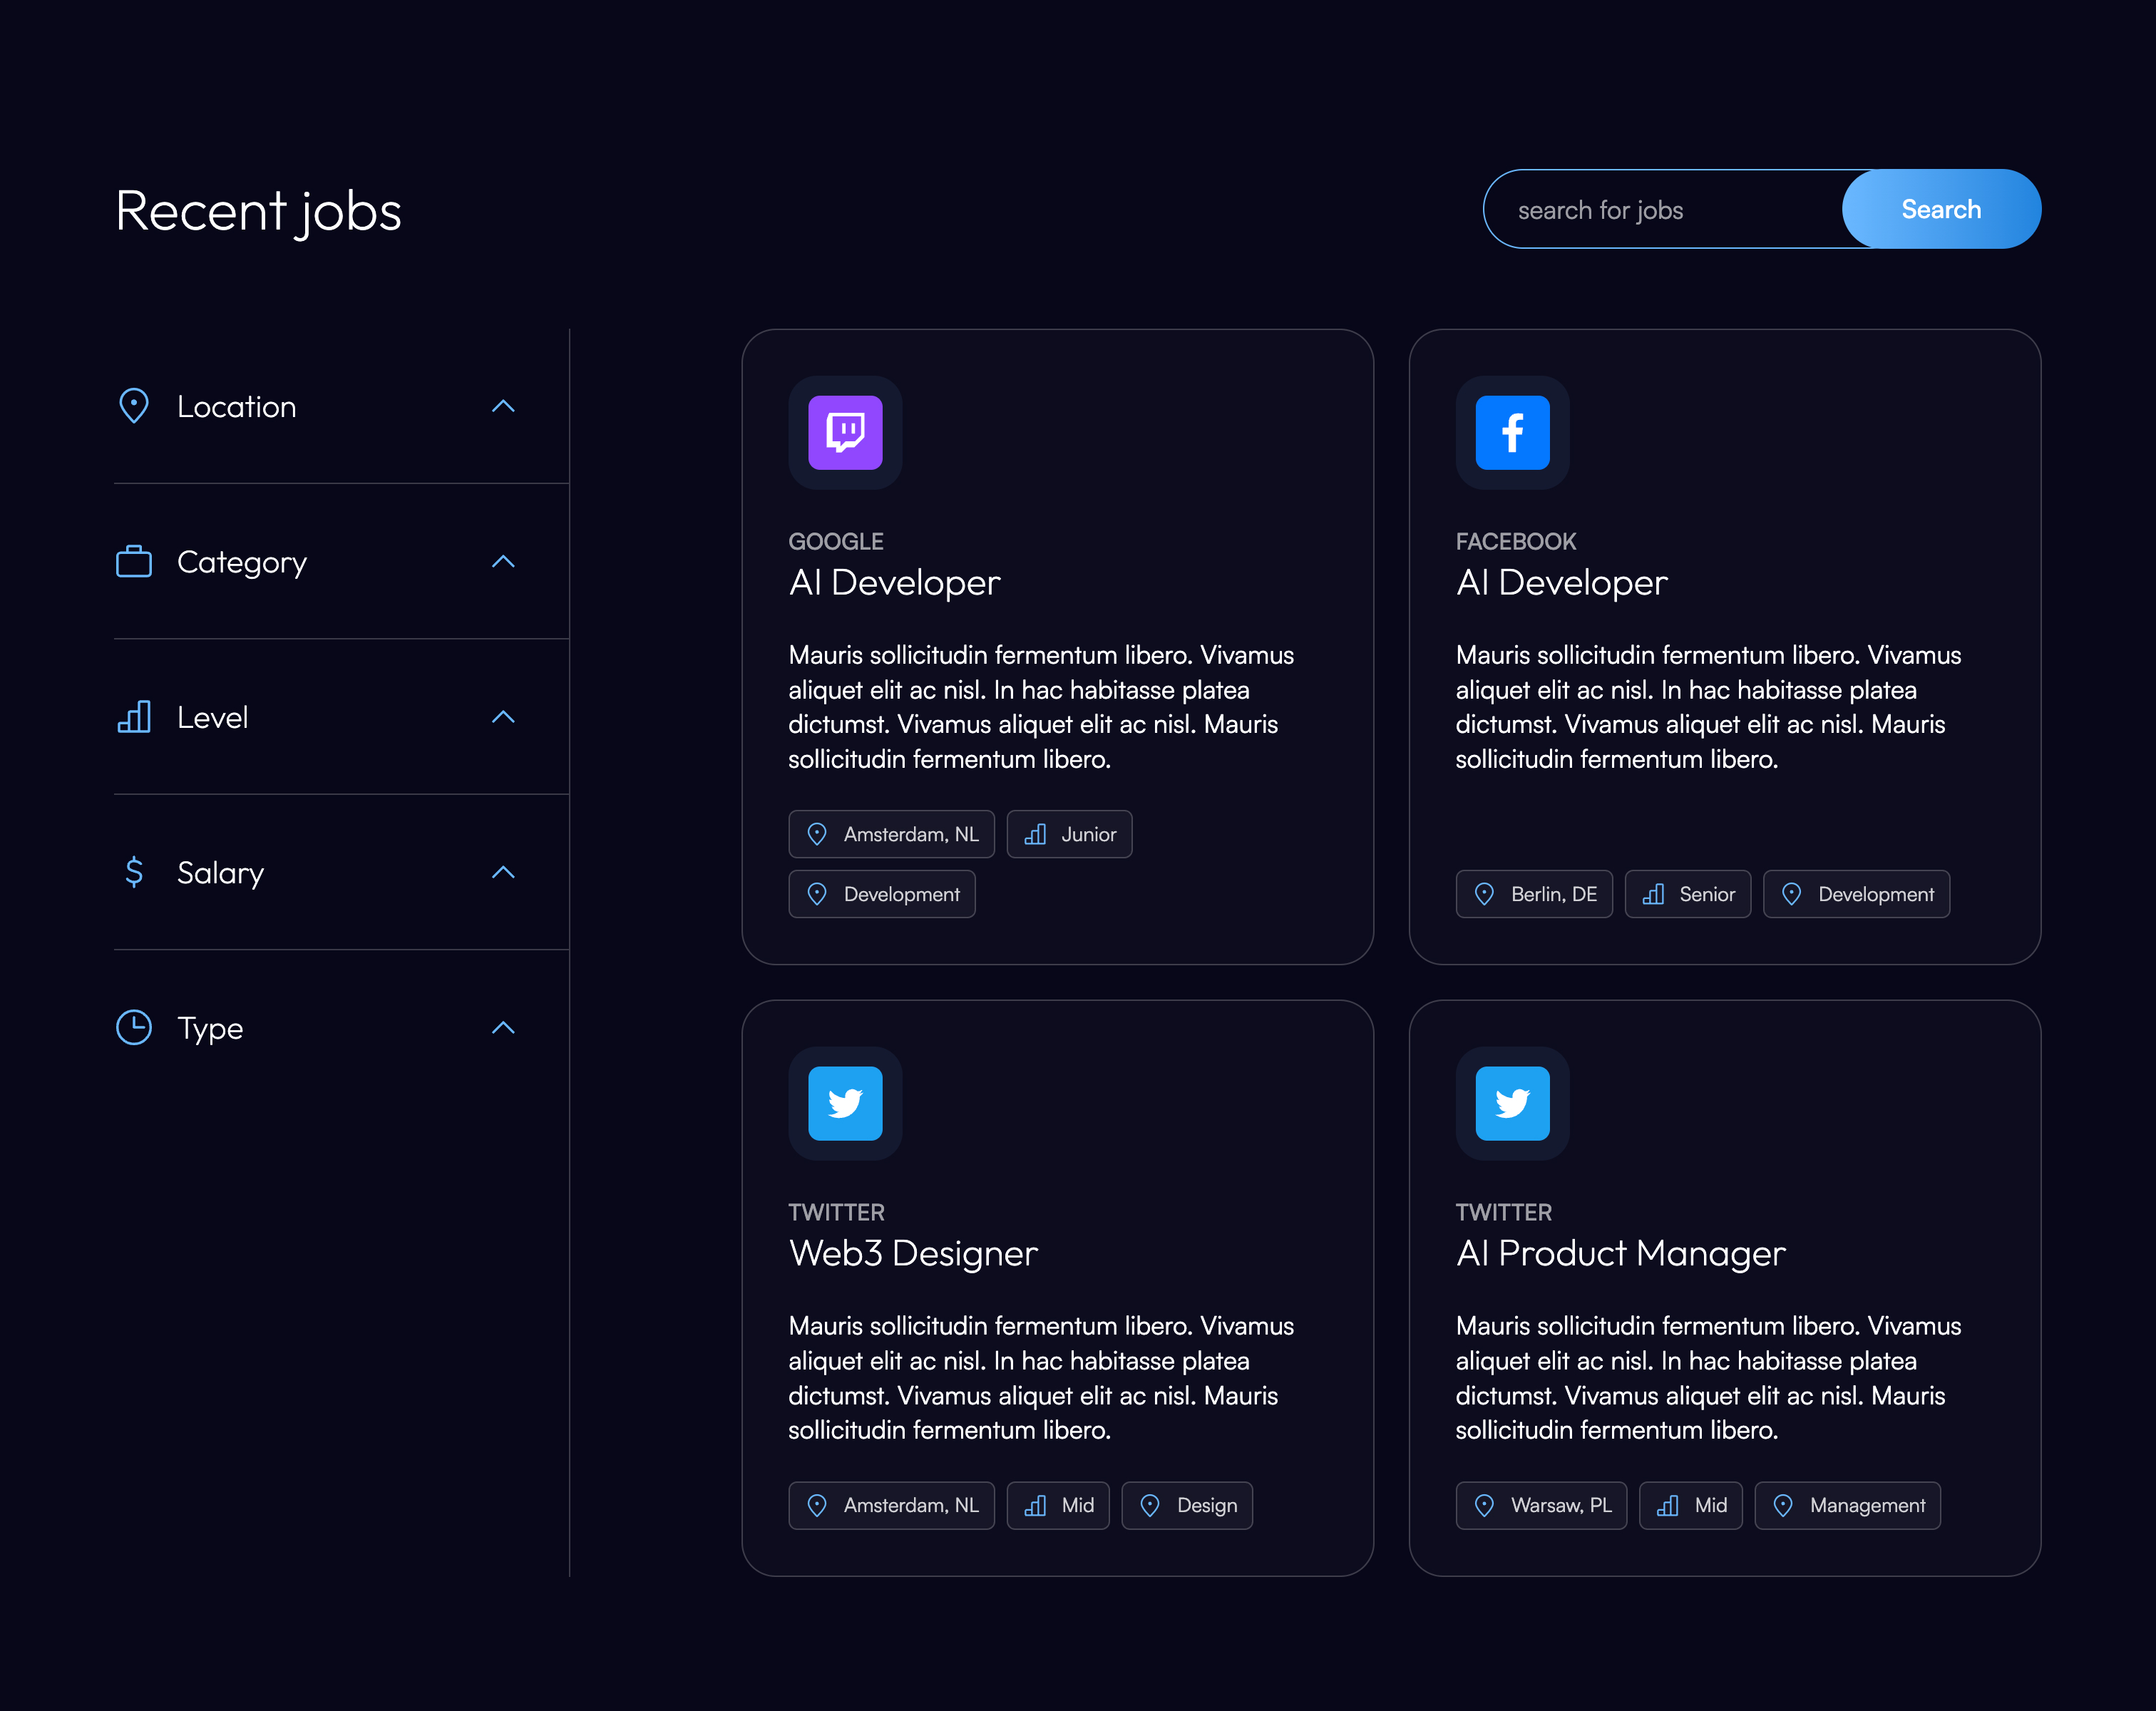Click Mid tag on AI Product Manager card
The height and width of the screenshot is (1711, 2156).
pos(1691,1505)
